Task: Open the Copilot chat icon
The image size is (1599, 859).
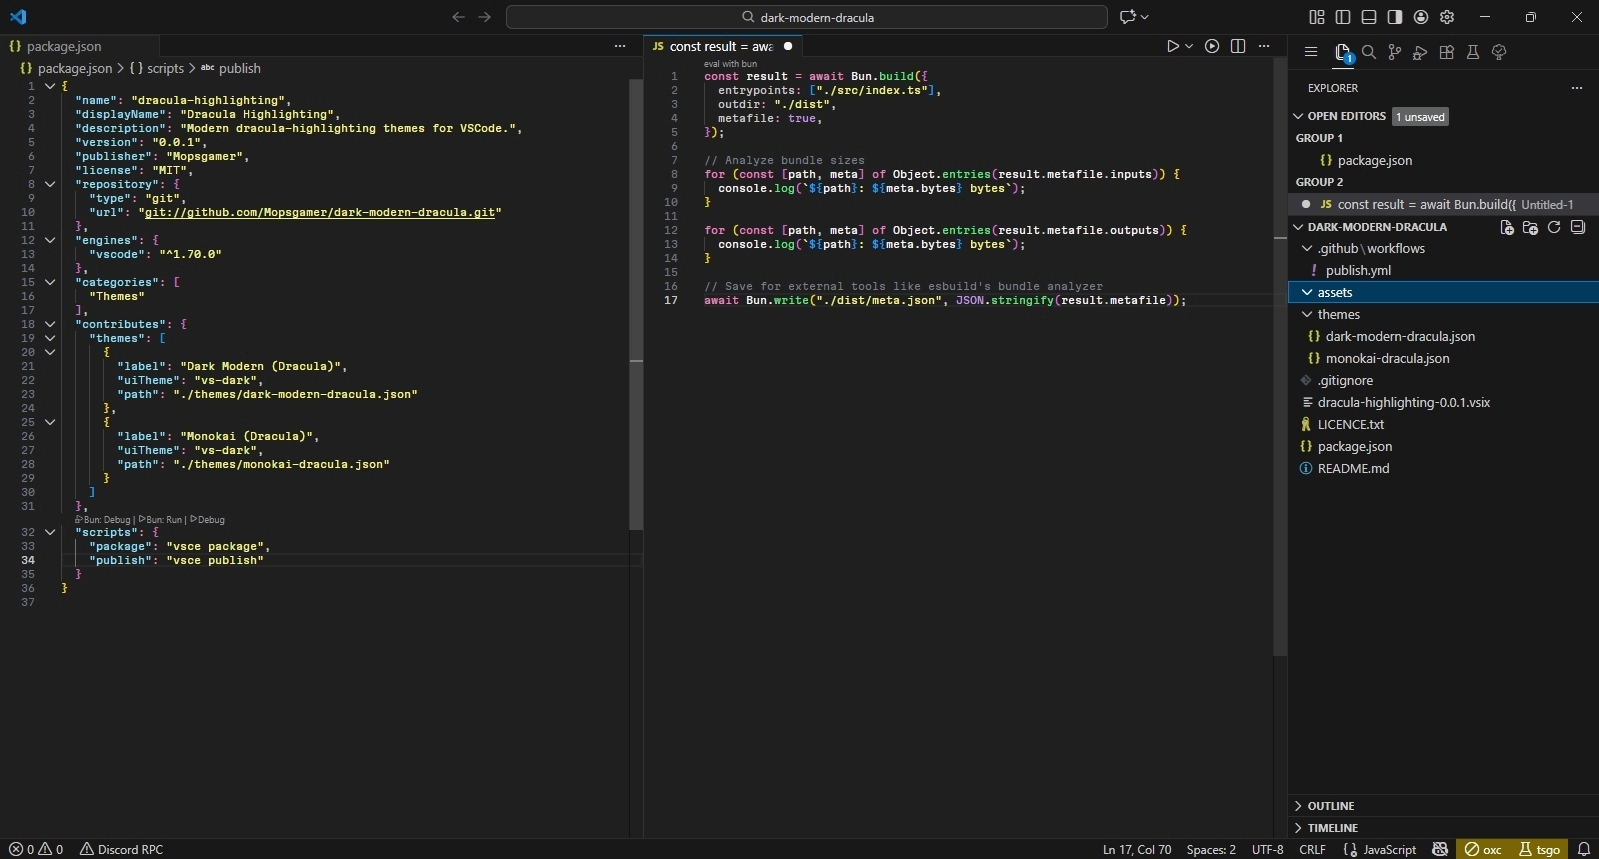Action: click(1128, 17)
